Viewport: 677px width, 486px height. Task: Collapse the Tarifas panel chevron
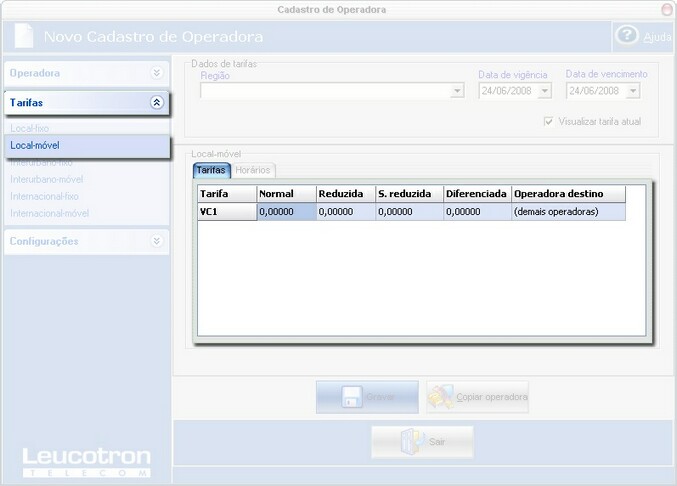click(157, 102)
